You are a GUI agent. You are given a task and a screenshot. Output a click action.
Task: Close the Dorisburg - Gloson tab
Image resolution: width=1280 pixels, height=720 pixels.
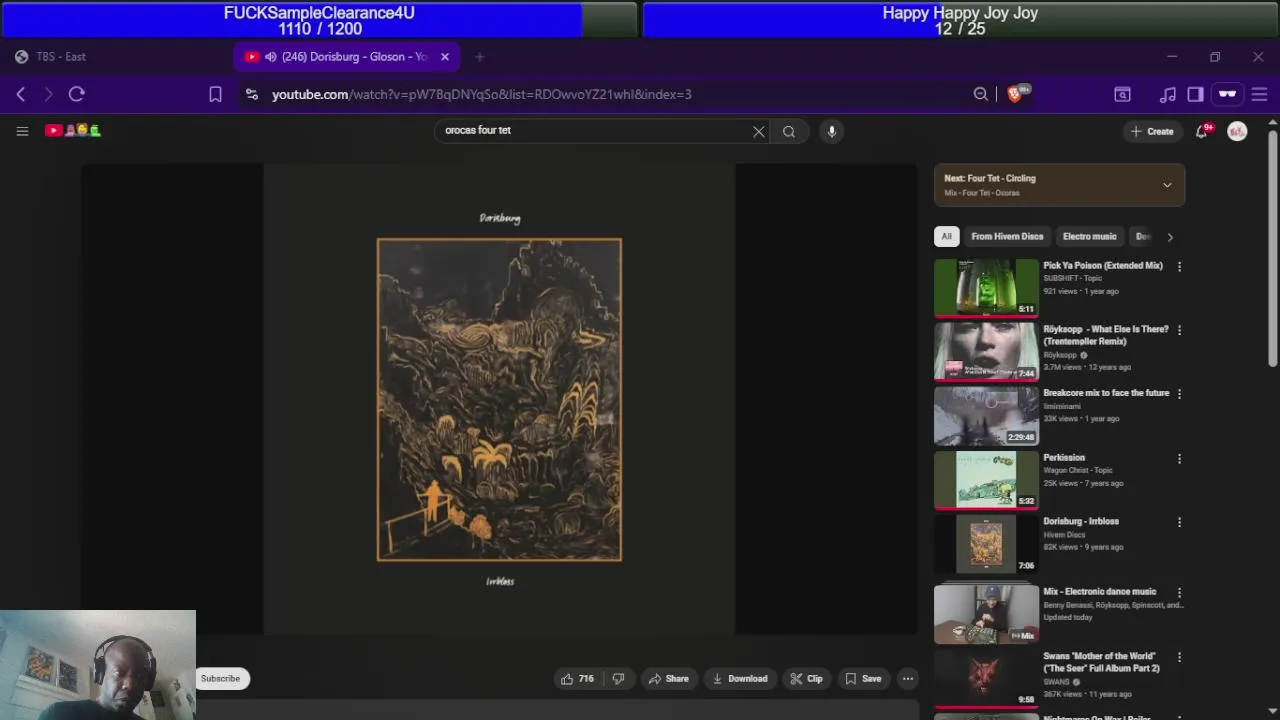445,57
